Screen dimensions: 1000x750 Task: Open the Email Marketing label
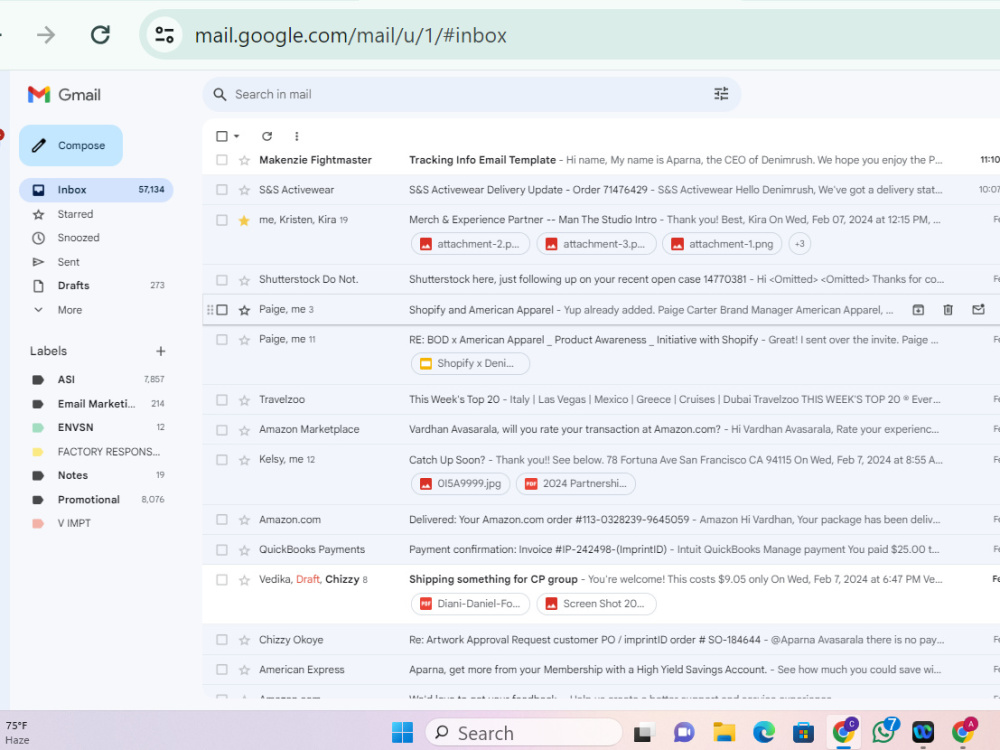tap(96, 404)
